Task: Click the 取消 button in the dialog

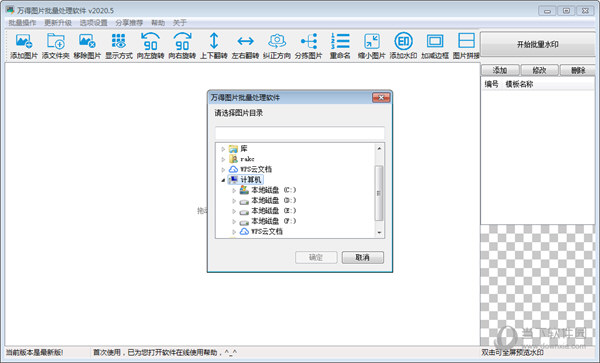Action: [362, 257]
